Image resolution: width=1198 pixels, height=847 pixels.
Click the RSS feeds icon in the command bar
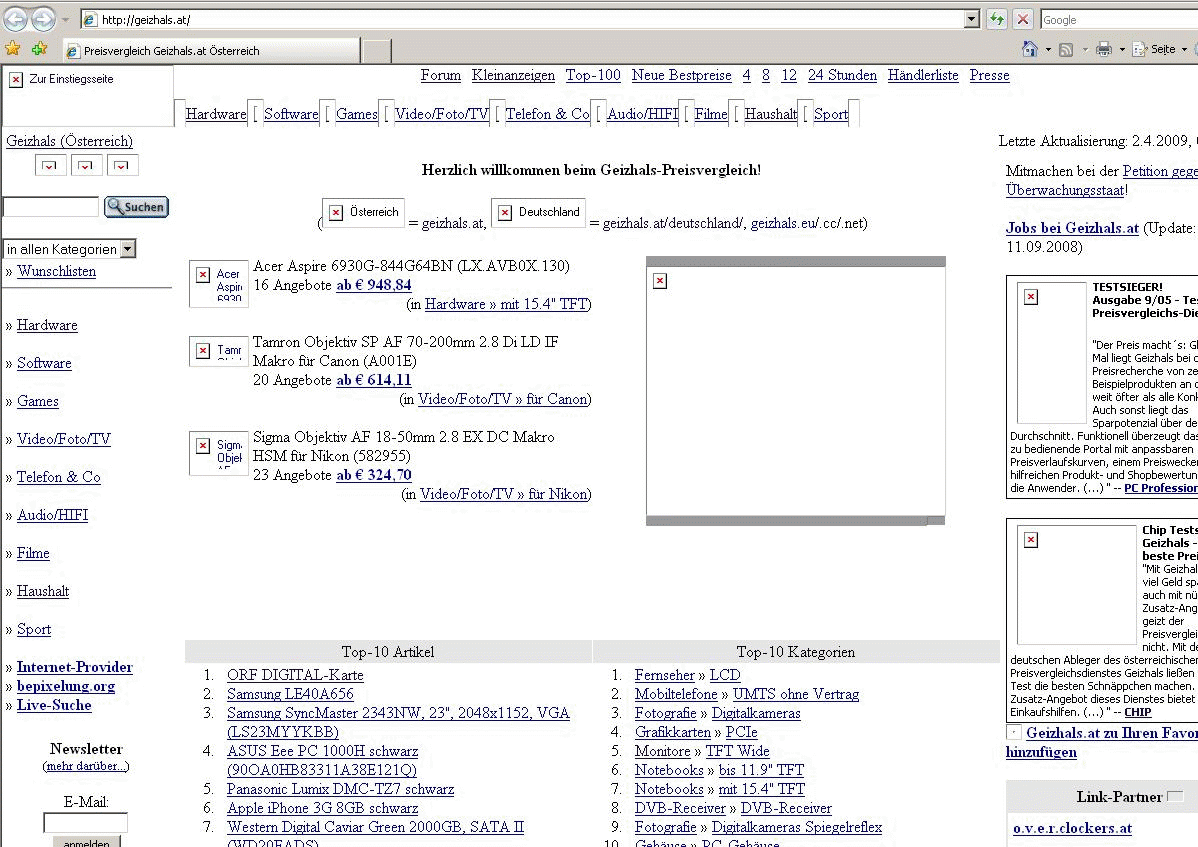coord(1066,50)
